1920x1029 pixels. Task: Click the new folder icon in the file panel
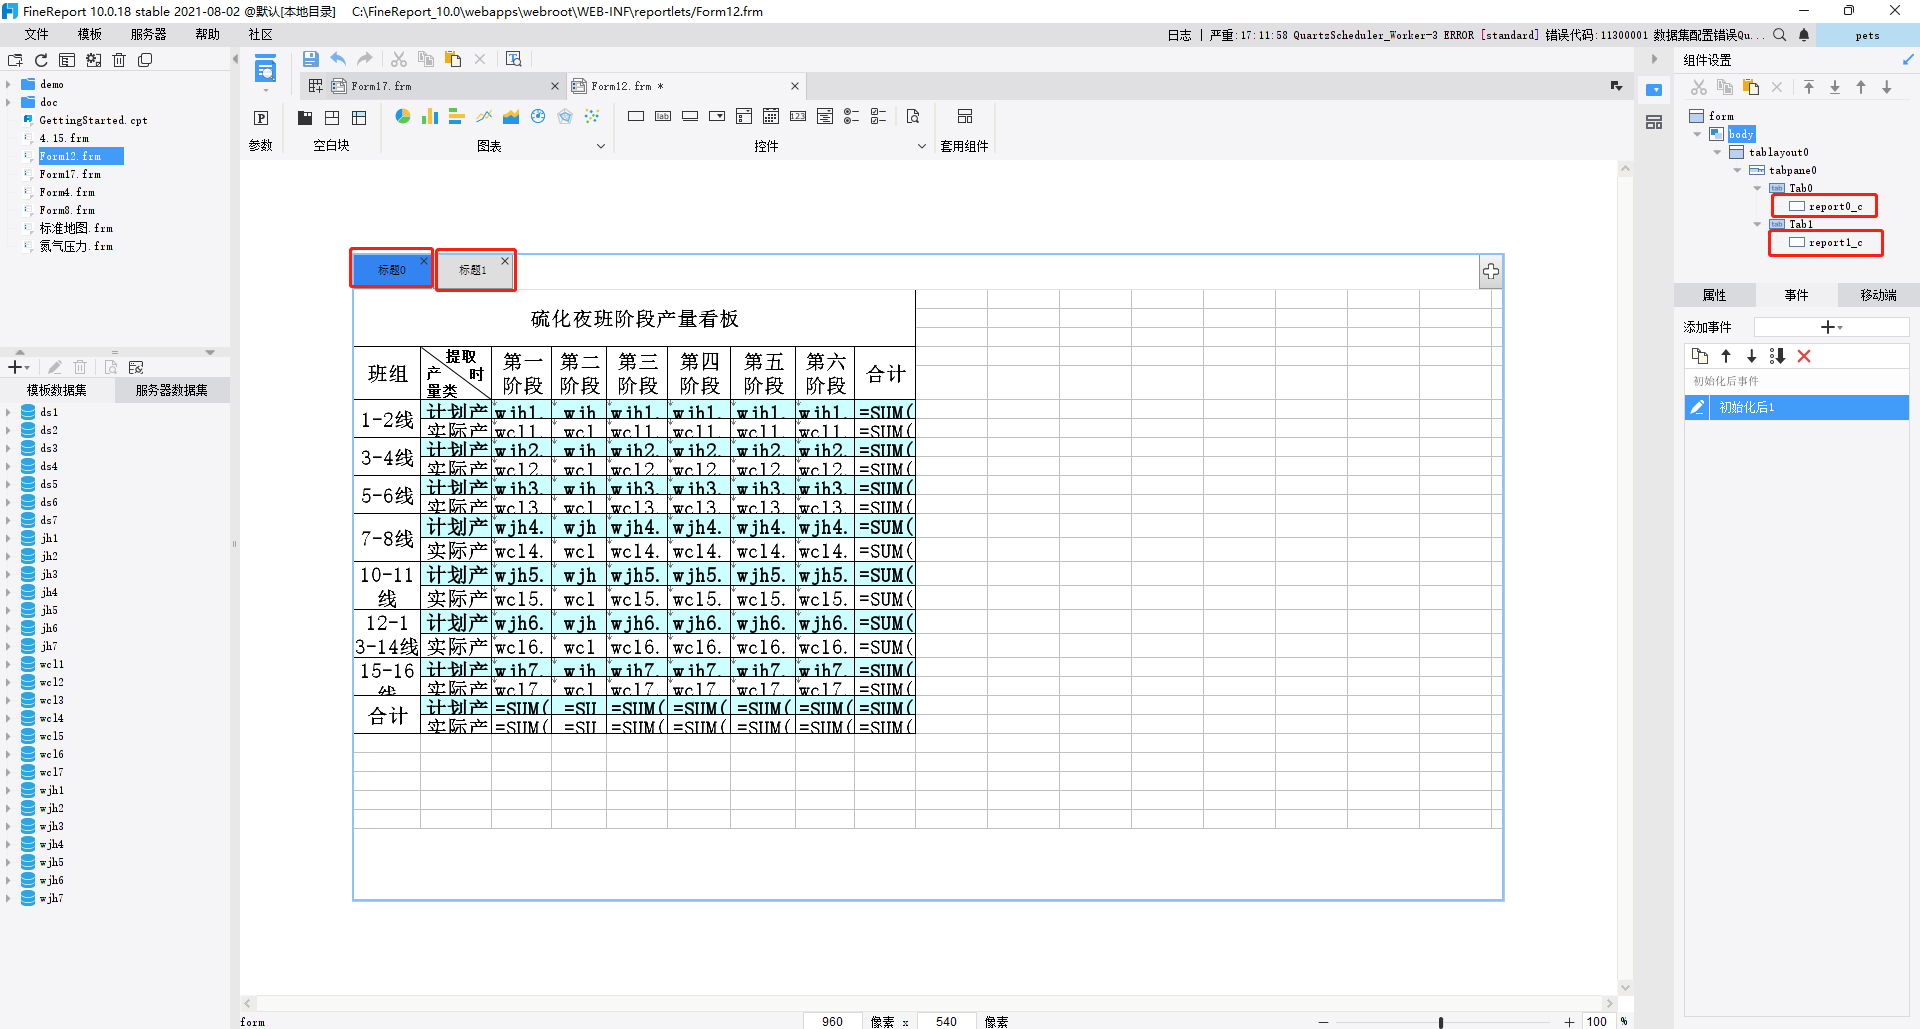[x=15, y=60]
